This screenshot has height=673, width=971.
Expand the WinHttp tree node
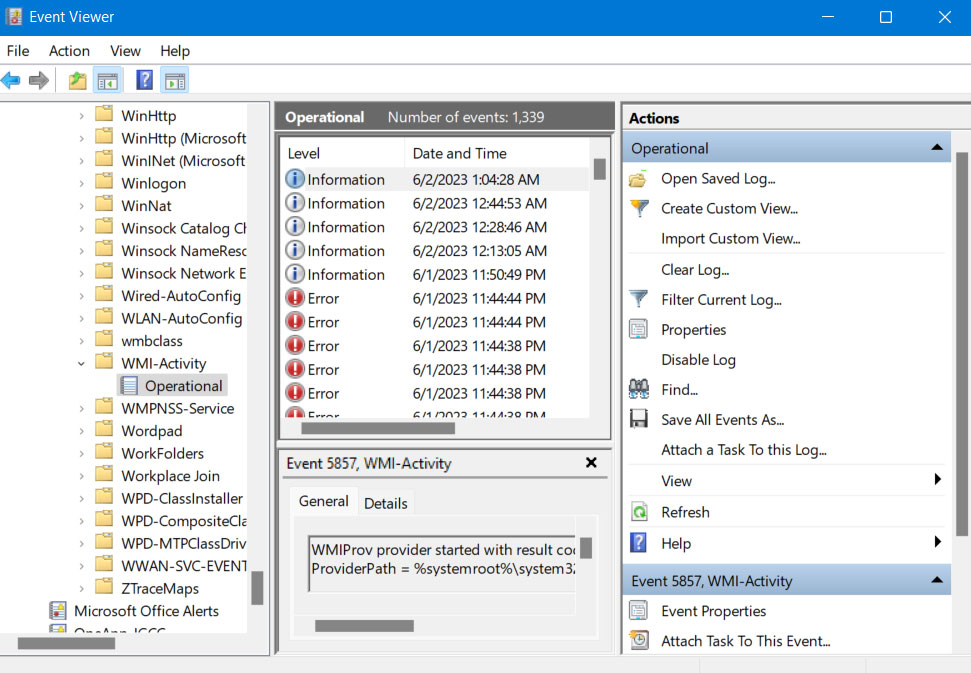(x=81, y=116)
